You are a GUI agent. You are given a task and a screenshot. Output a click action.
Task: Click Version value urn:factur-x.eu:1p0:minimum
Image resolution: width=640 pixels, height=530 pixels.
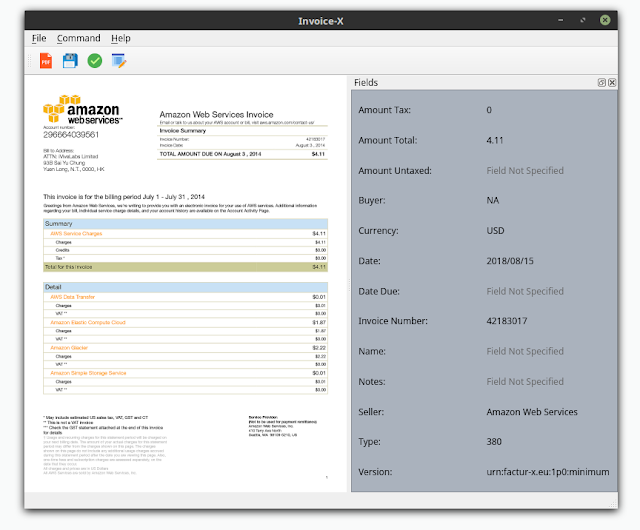tap(547, 472)
